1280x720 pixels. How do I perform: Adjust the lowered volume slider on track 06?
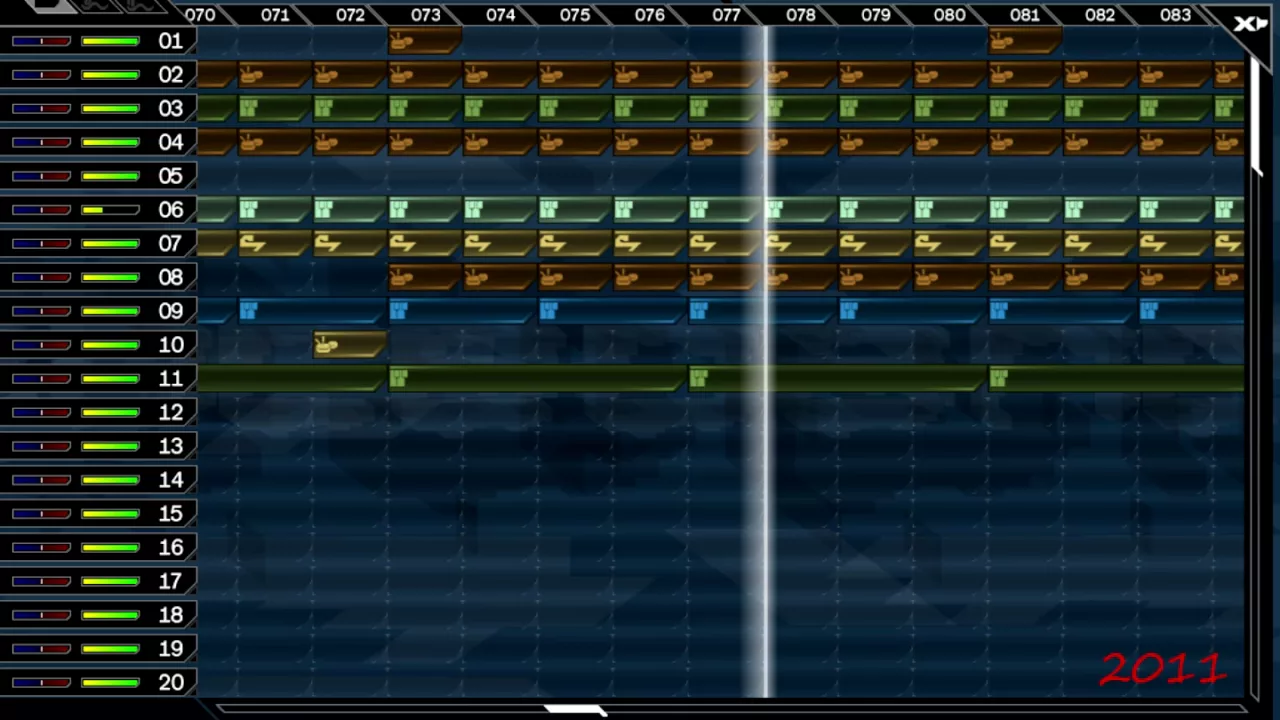pos(110,210)
